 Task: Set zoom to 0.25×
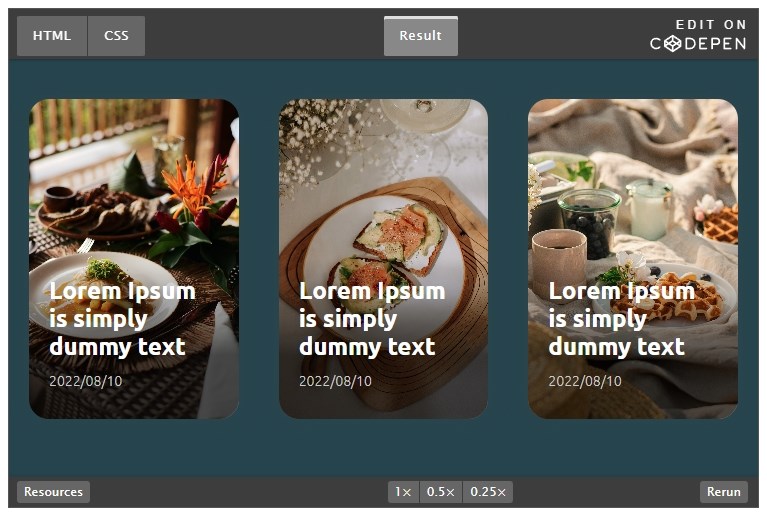tap(488, 492)
